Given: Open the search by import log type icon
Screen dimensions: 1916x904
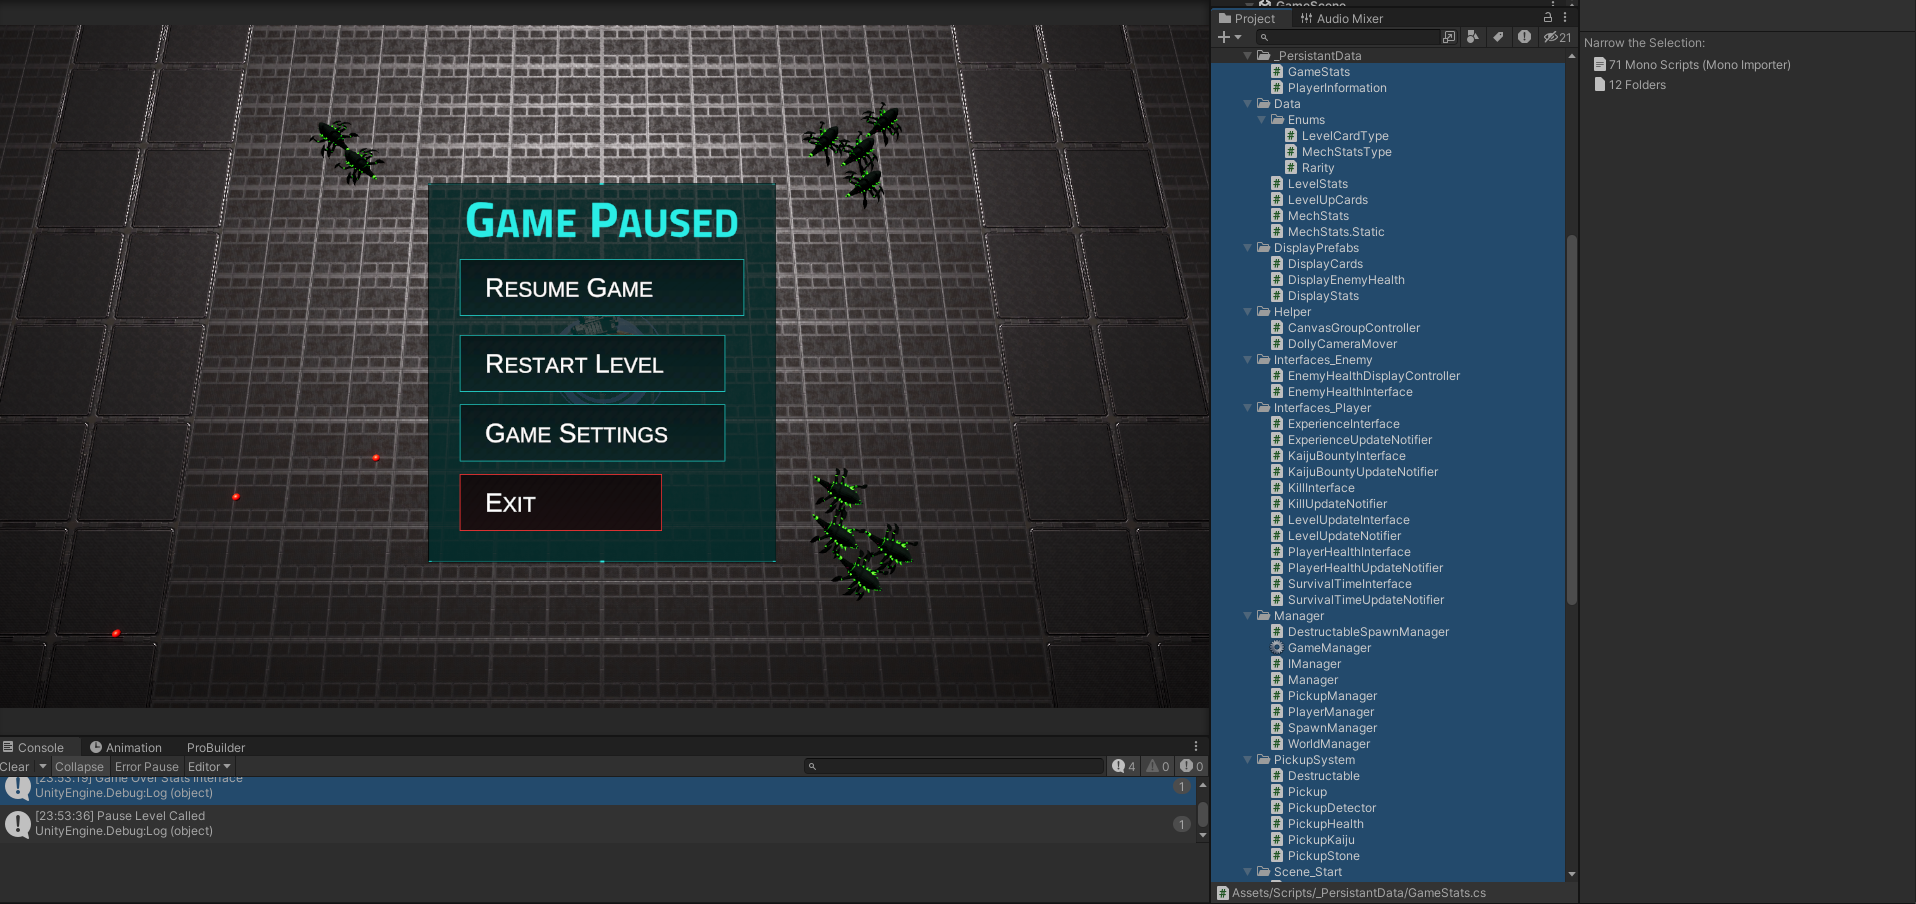Looking at the screenshot, I should click(x=1524, y=37).
